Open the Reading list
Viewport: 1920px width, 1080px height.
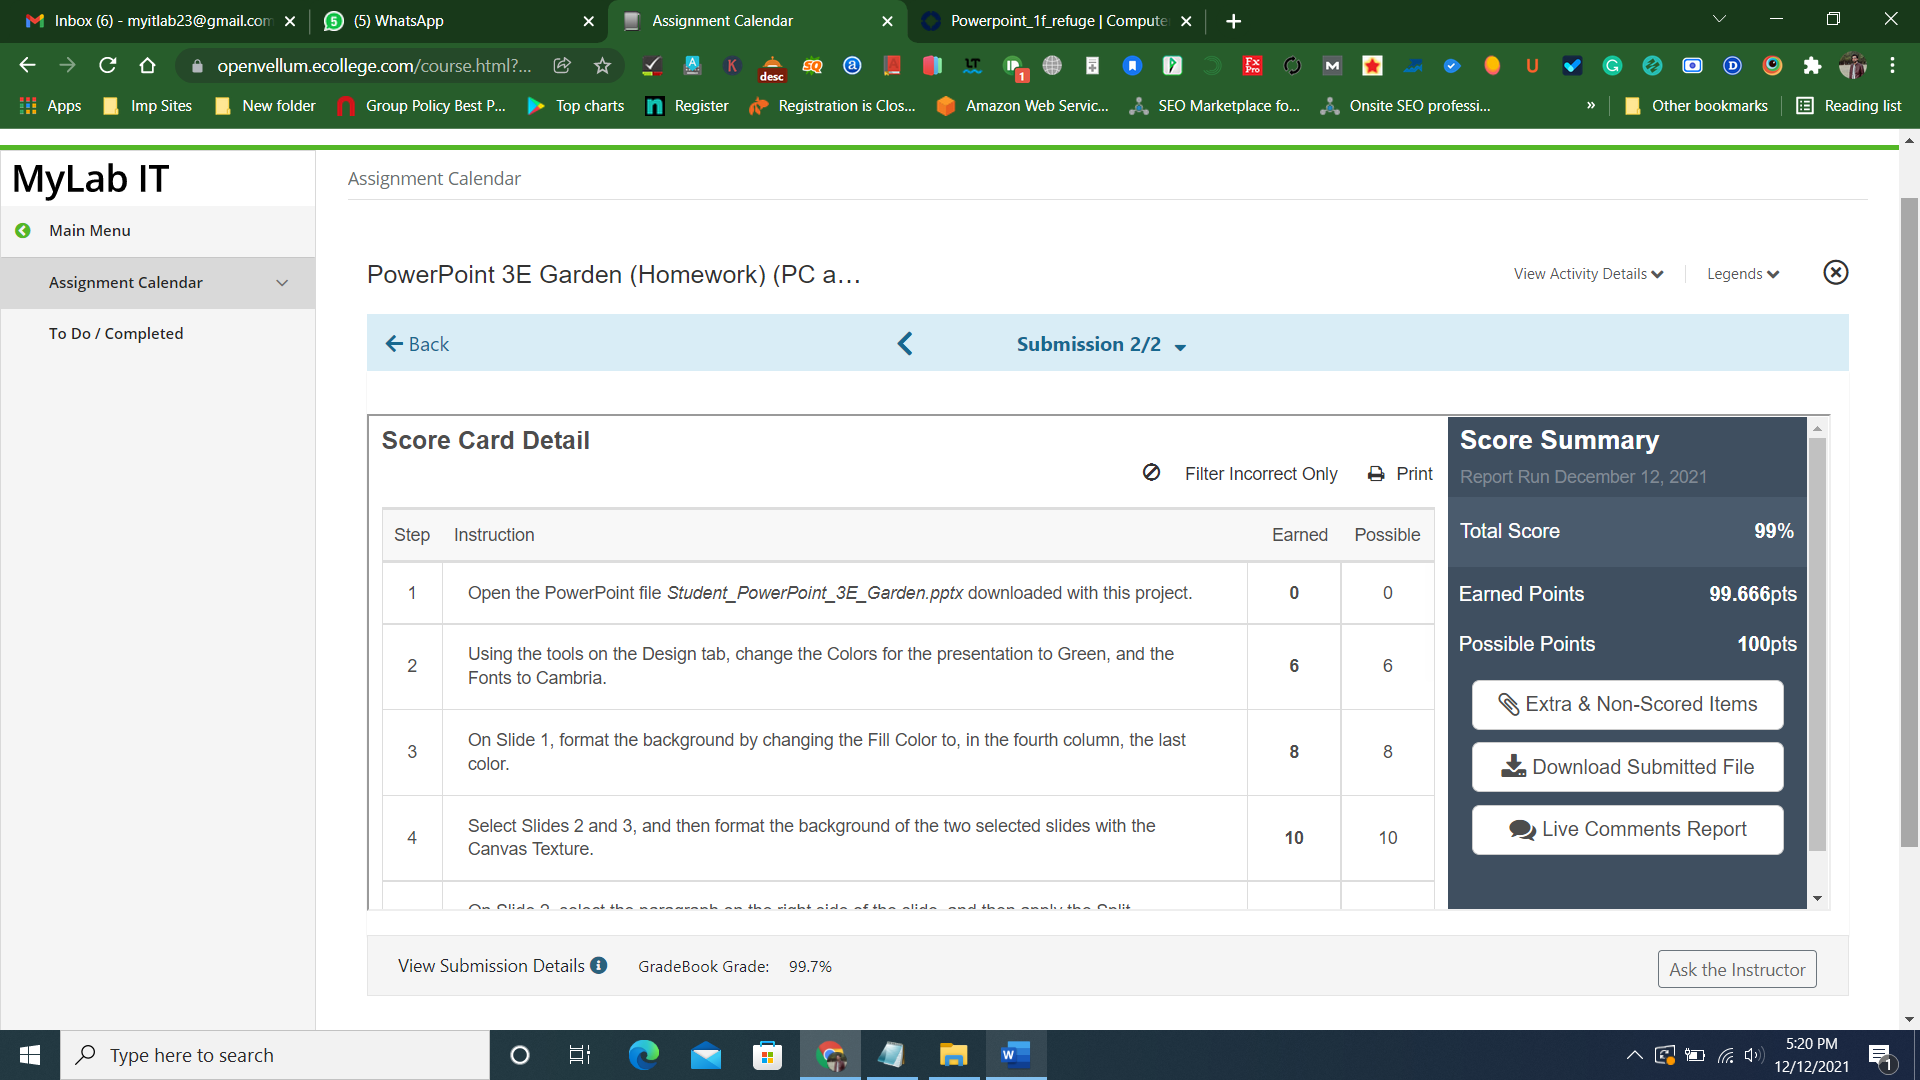point(1849,106)
